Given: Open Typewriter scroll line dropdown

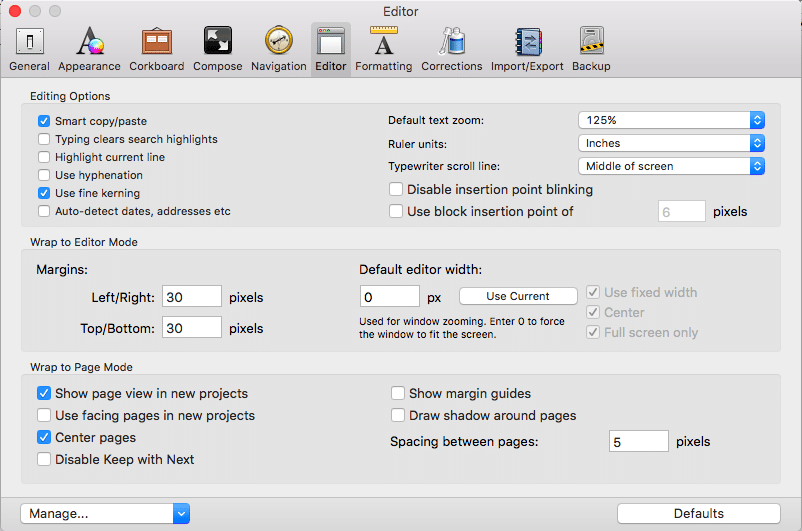Looking at the screenshot, I should coord(672,166).
